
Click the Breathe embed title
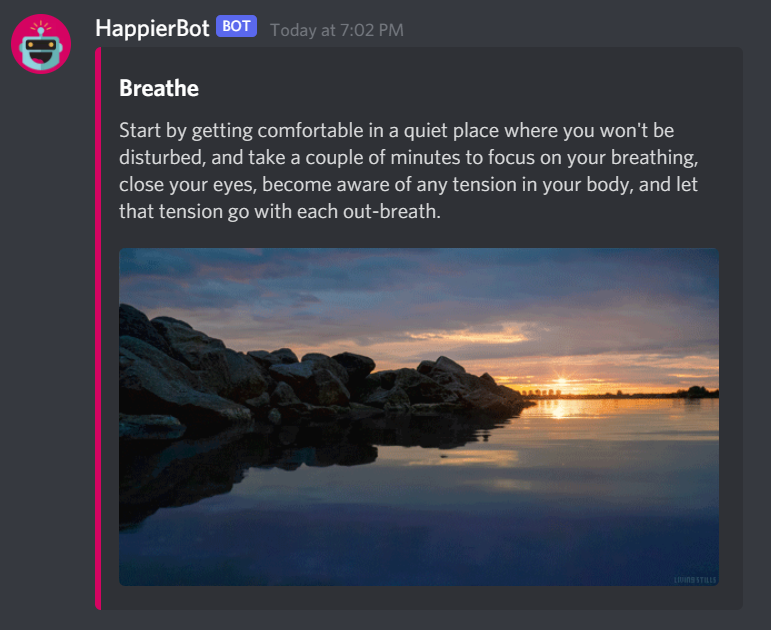(x=159, y=89)
